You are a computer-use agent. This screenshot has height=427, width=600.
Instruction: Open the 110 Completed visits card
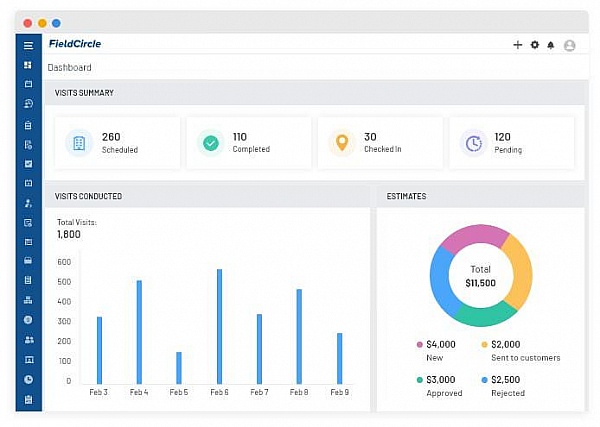click(x=249, y=143)
